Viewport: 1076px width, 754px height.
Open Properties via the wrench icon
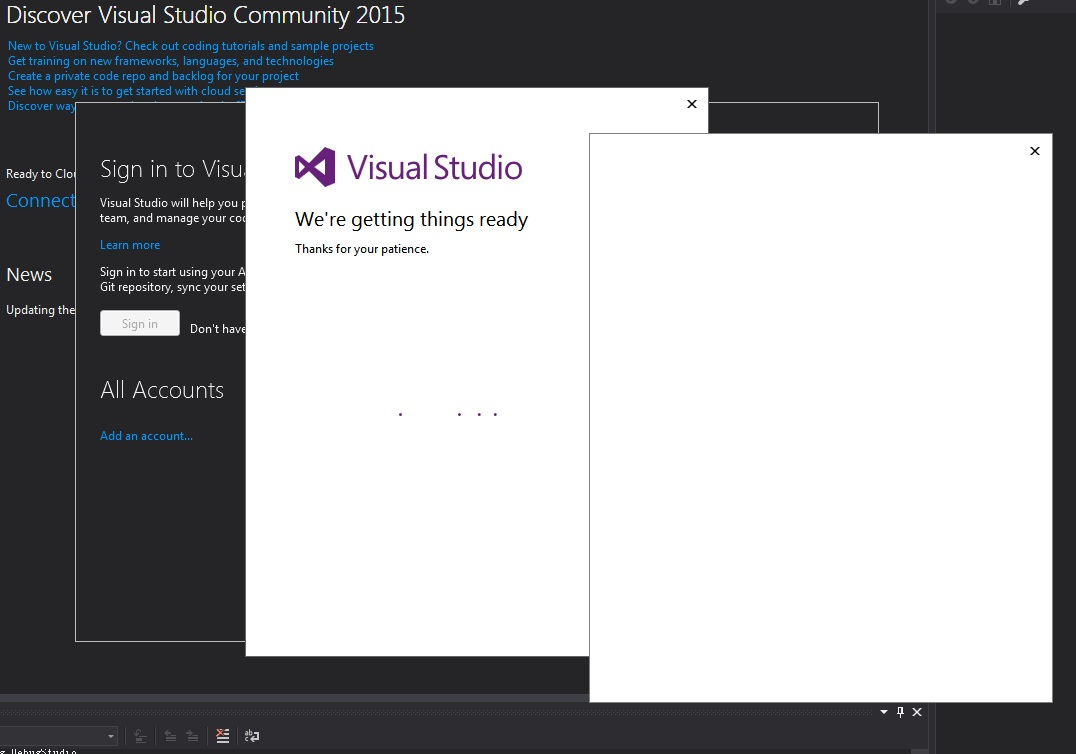click(x=1024, y=4)
